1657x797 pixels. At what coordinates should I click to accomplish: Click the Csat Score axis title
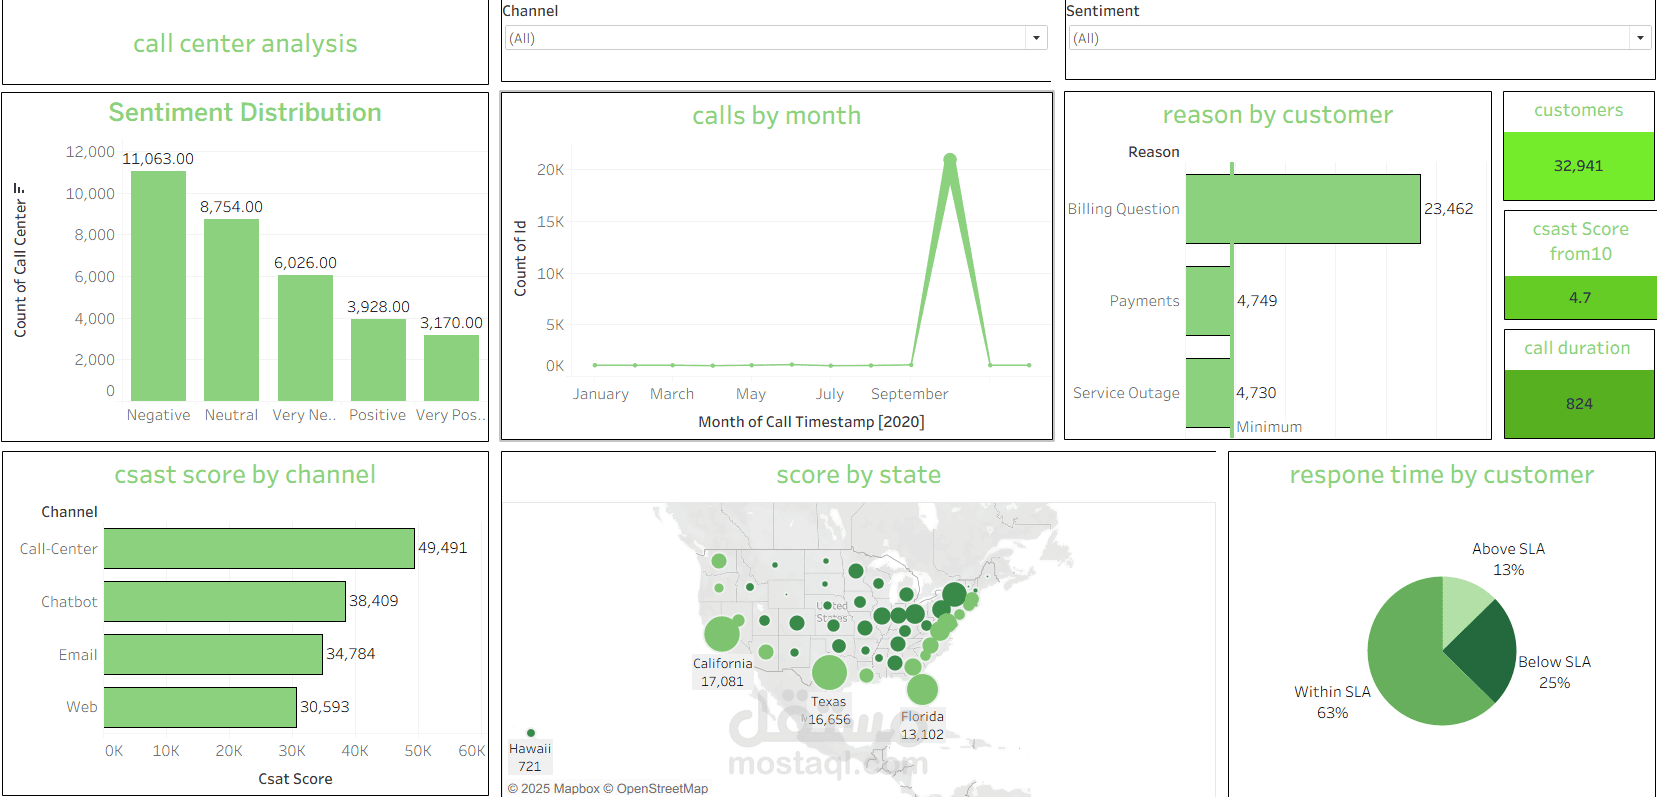click(295, 779)
